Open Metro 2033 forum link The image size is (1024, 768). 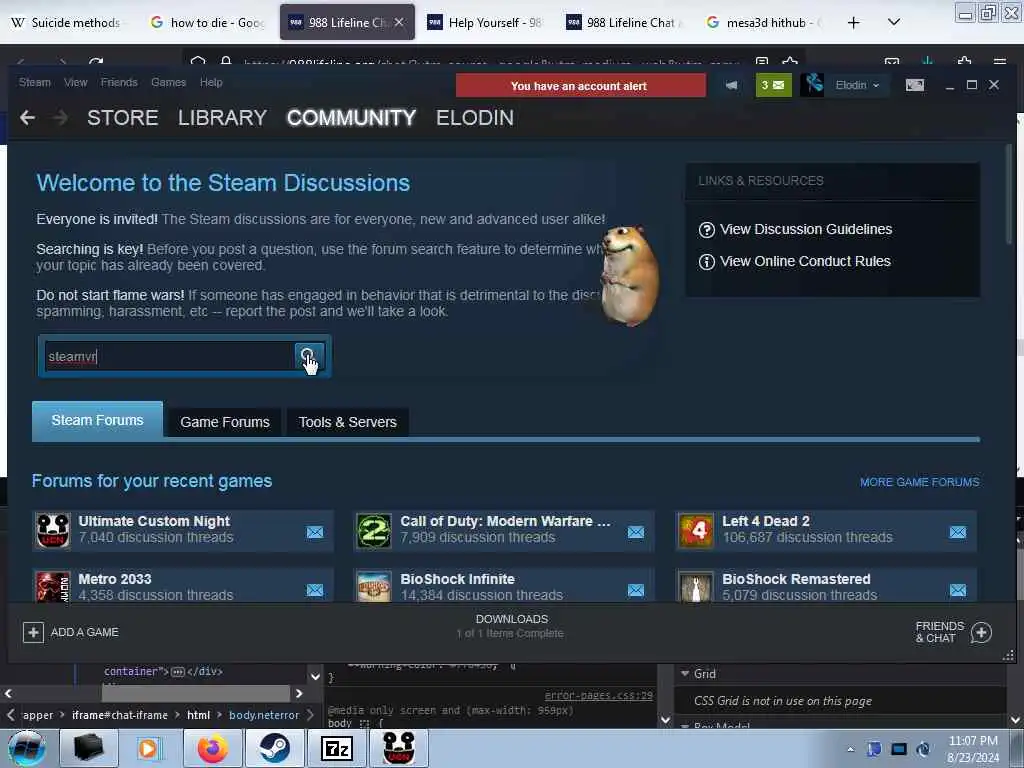point(115,579)
